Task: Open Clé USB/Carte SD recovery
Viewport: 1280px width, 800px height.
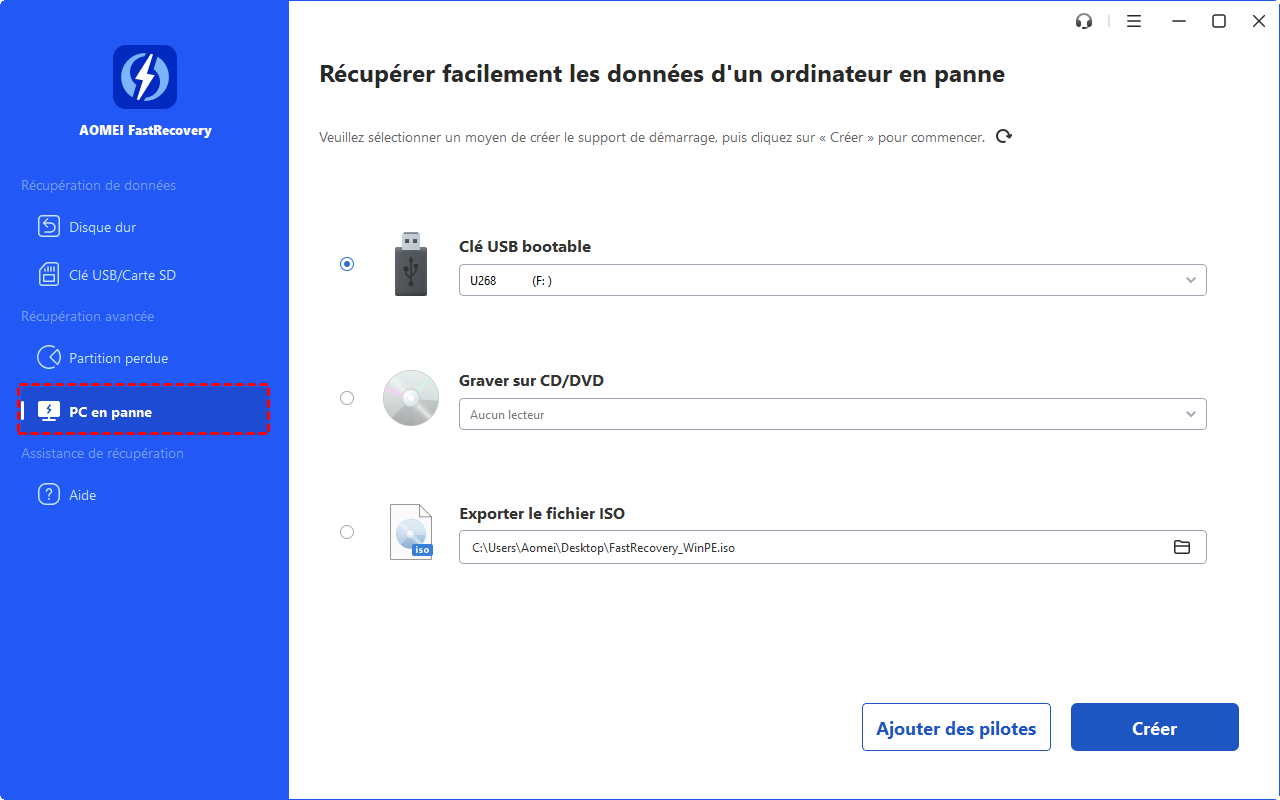Action: pos(122,275)
